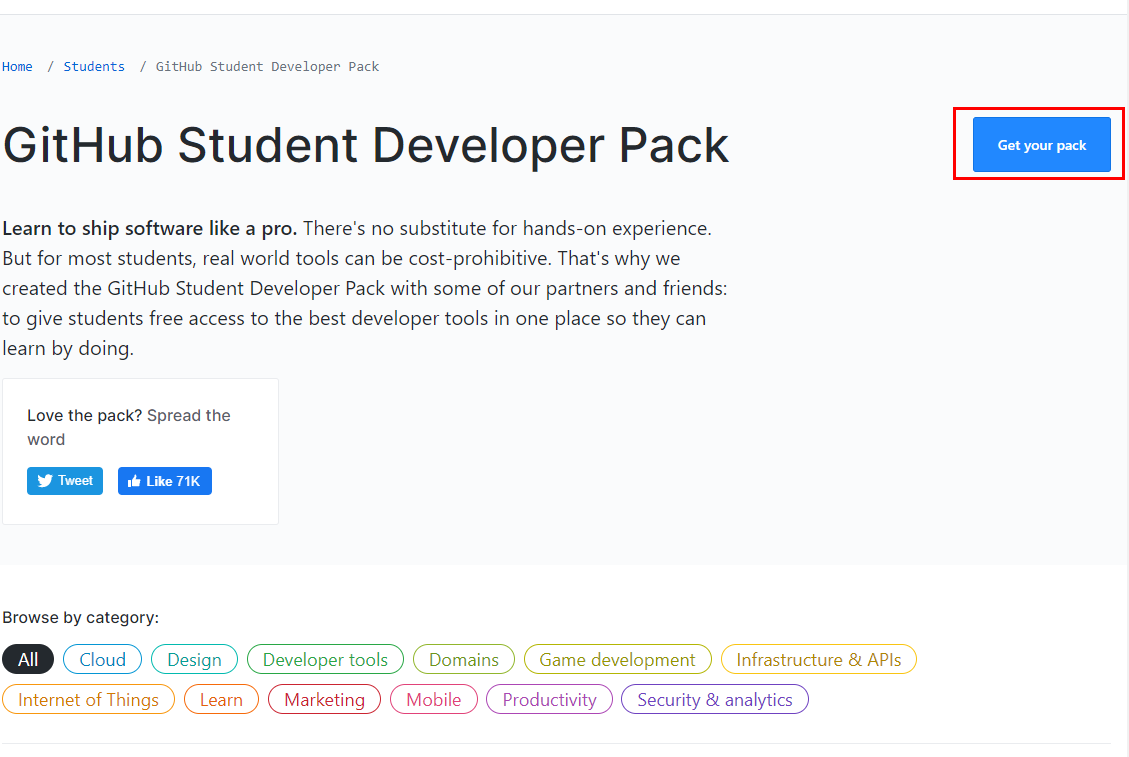The width and height of the screenshot is (1129, 757).
Task: Filter by the Productivity category
Action: [549, 699]
